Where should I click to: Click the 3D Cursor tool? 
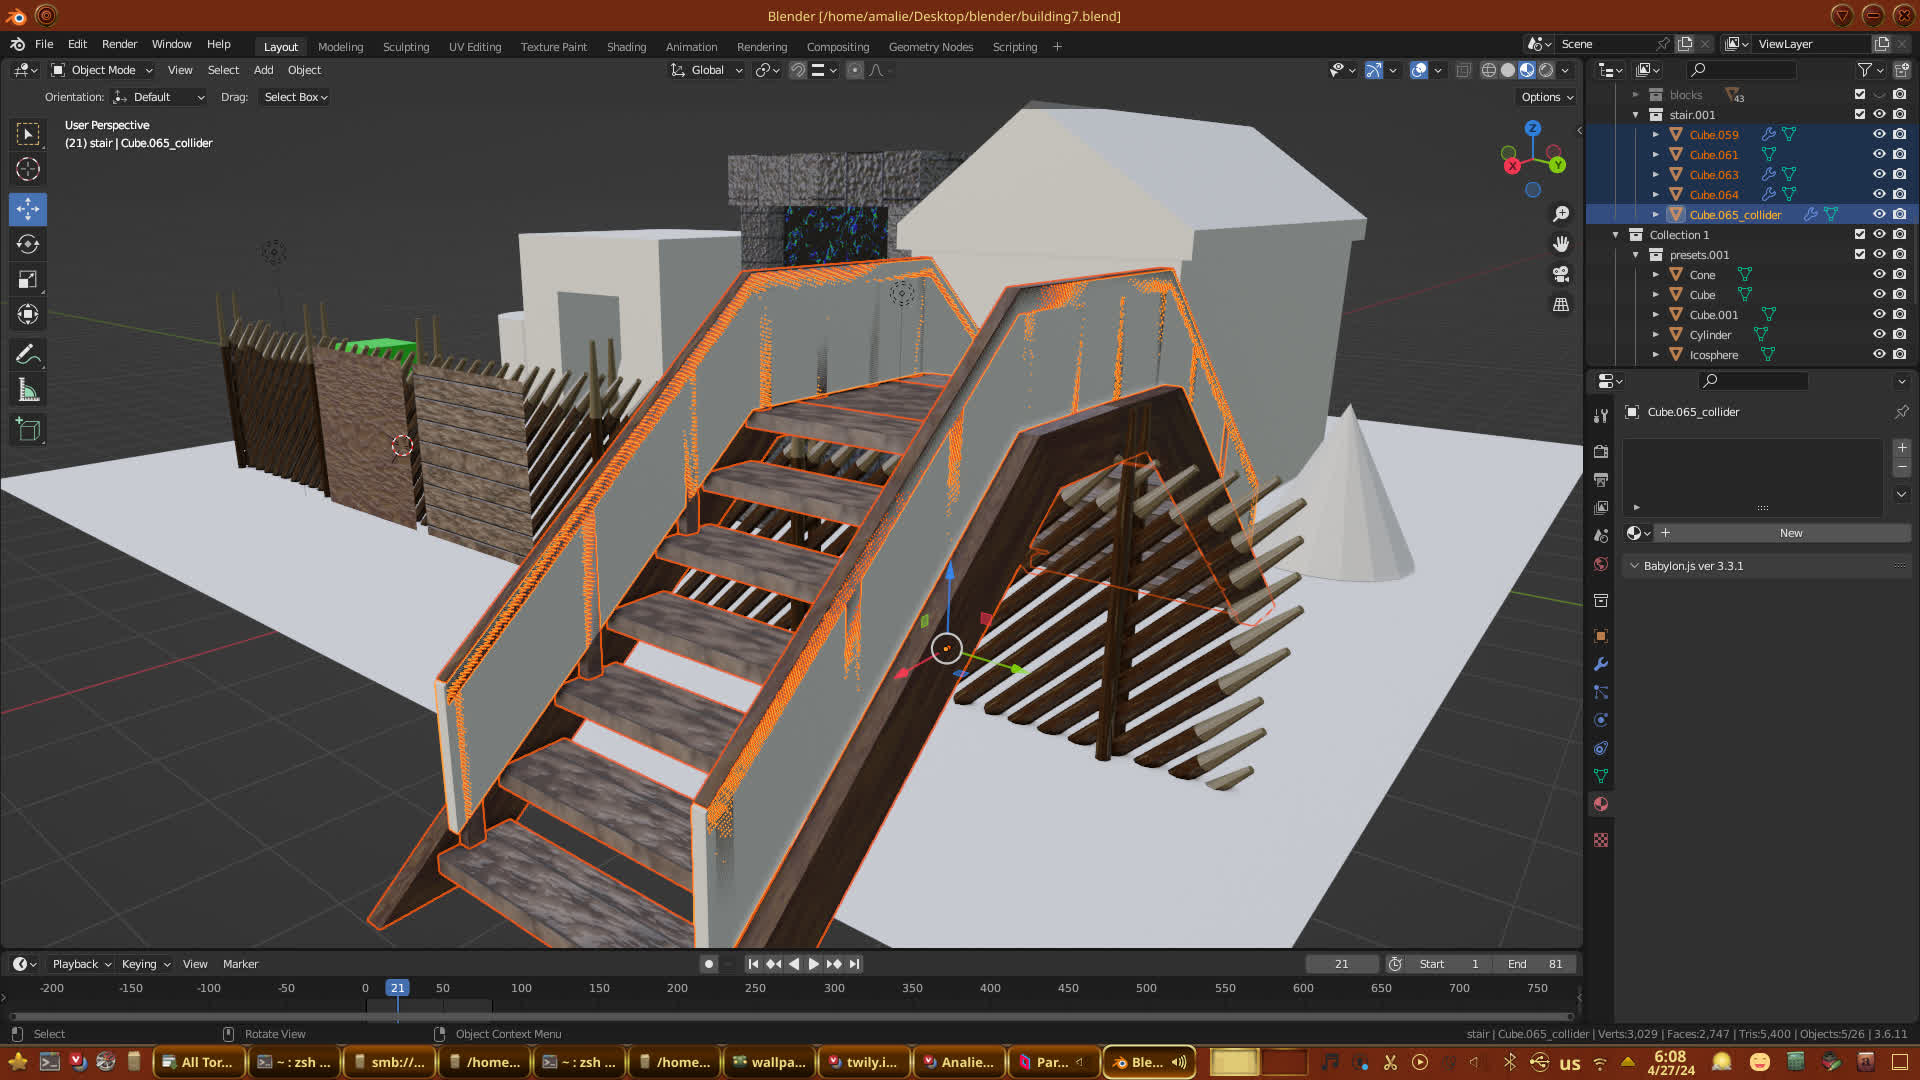click(x=28, y=169)
